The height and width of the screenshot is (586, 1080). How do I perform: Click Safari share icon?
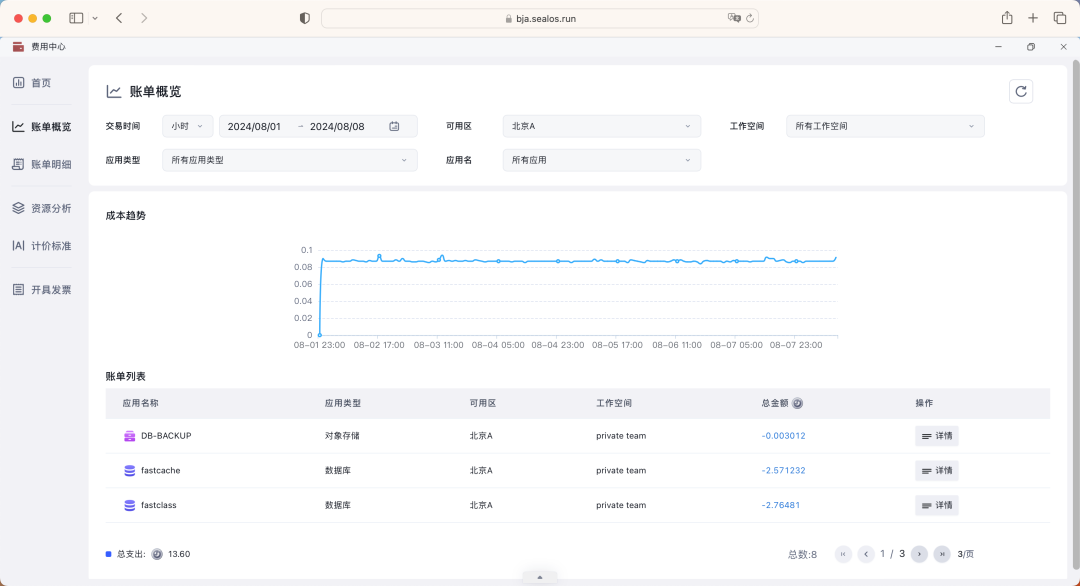(x=1007, y=18)
